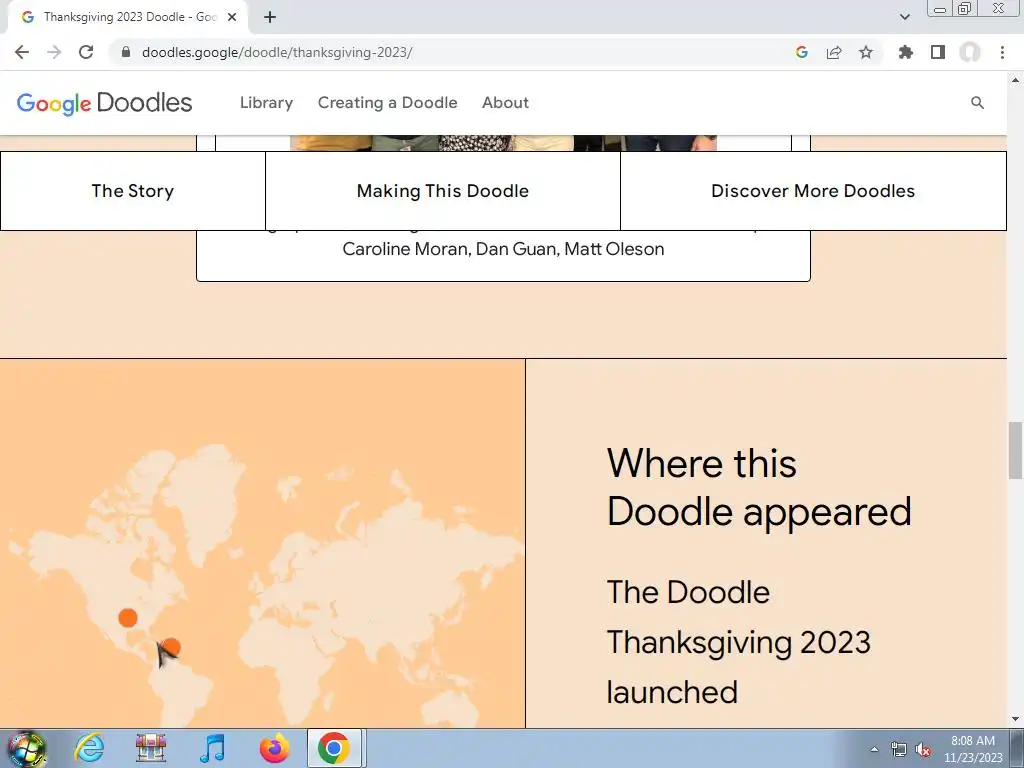This screenshot has height=768, width=1024.
Task: Open the Extensions puzzle icon
Action: [906, 52]
